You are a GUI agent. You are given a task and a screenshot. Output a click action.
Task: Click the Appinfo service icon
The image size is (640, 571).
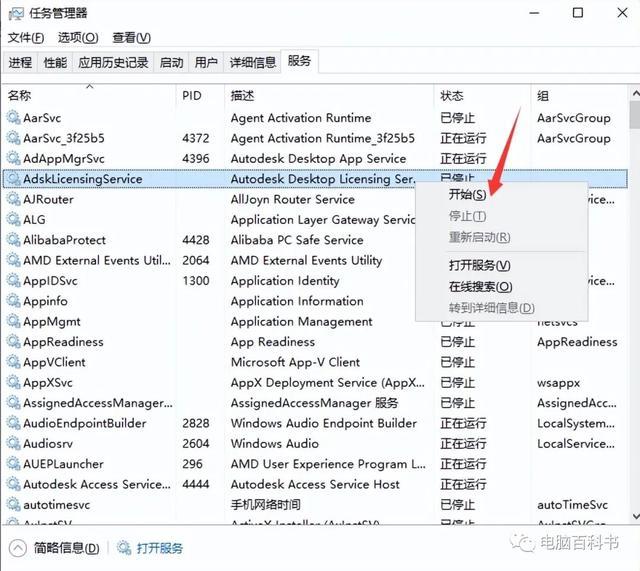pos(13,301)
